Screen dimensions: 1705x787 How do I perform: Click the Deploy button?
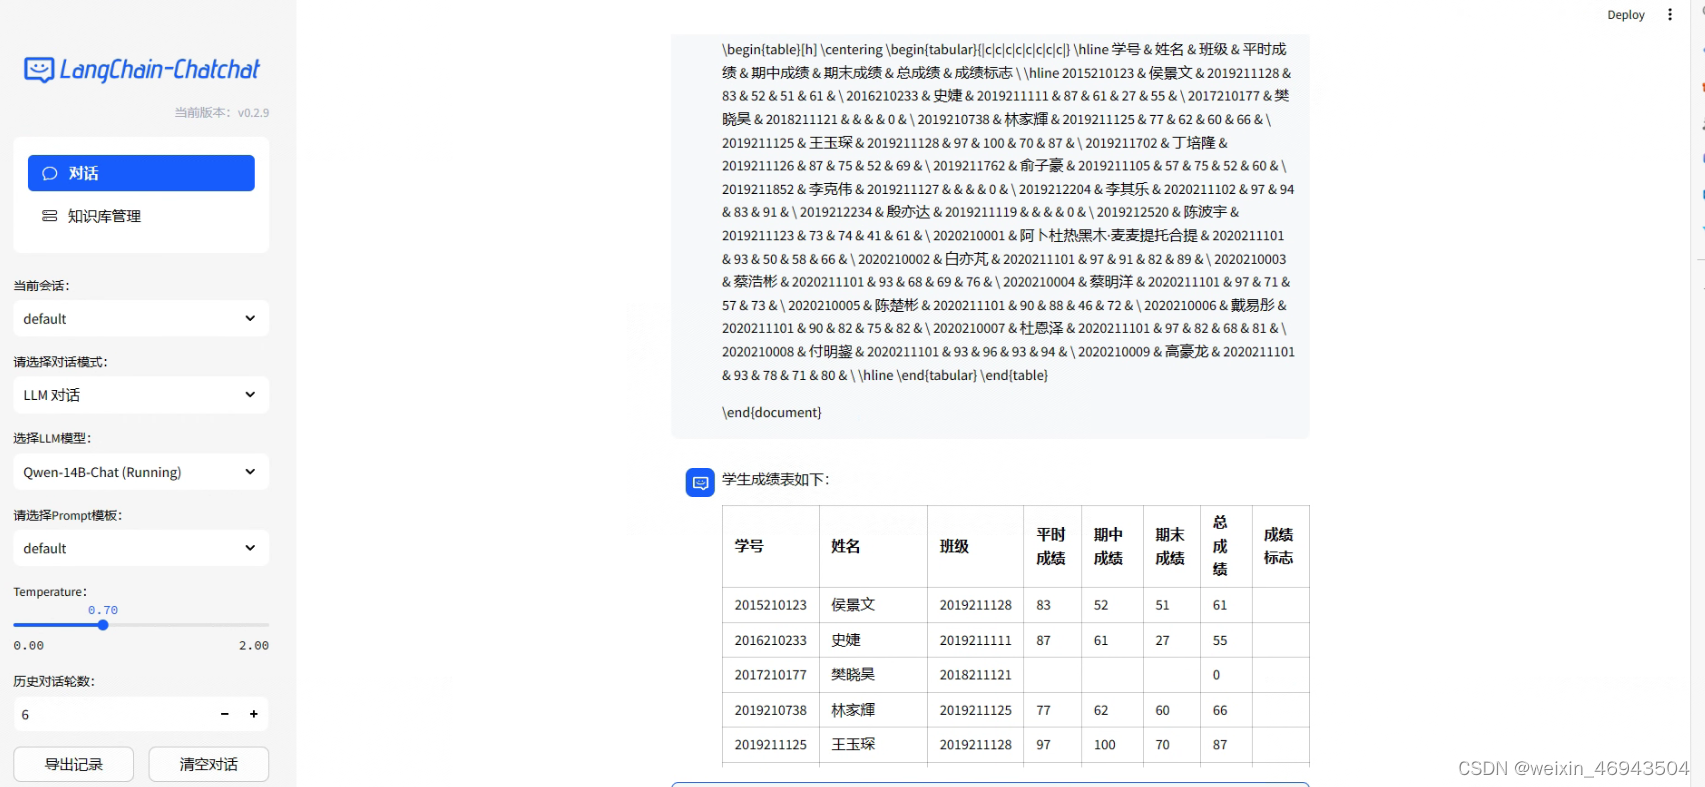1626,15
